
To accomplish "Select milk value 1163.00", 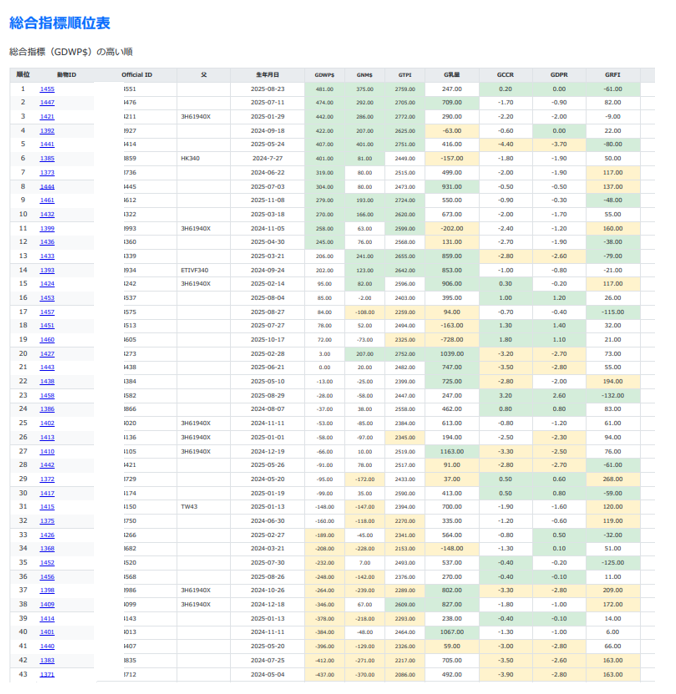I will click(452, 451).
